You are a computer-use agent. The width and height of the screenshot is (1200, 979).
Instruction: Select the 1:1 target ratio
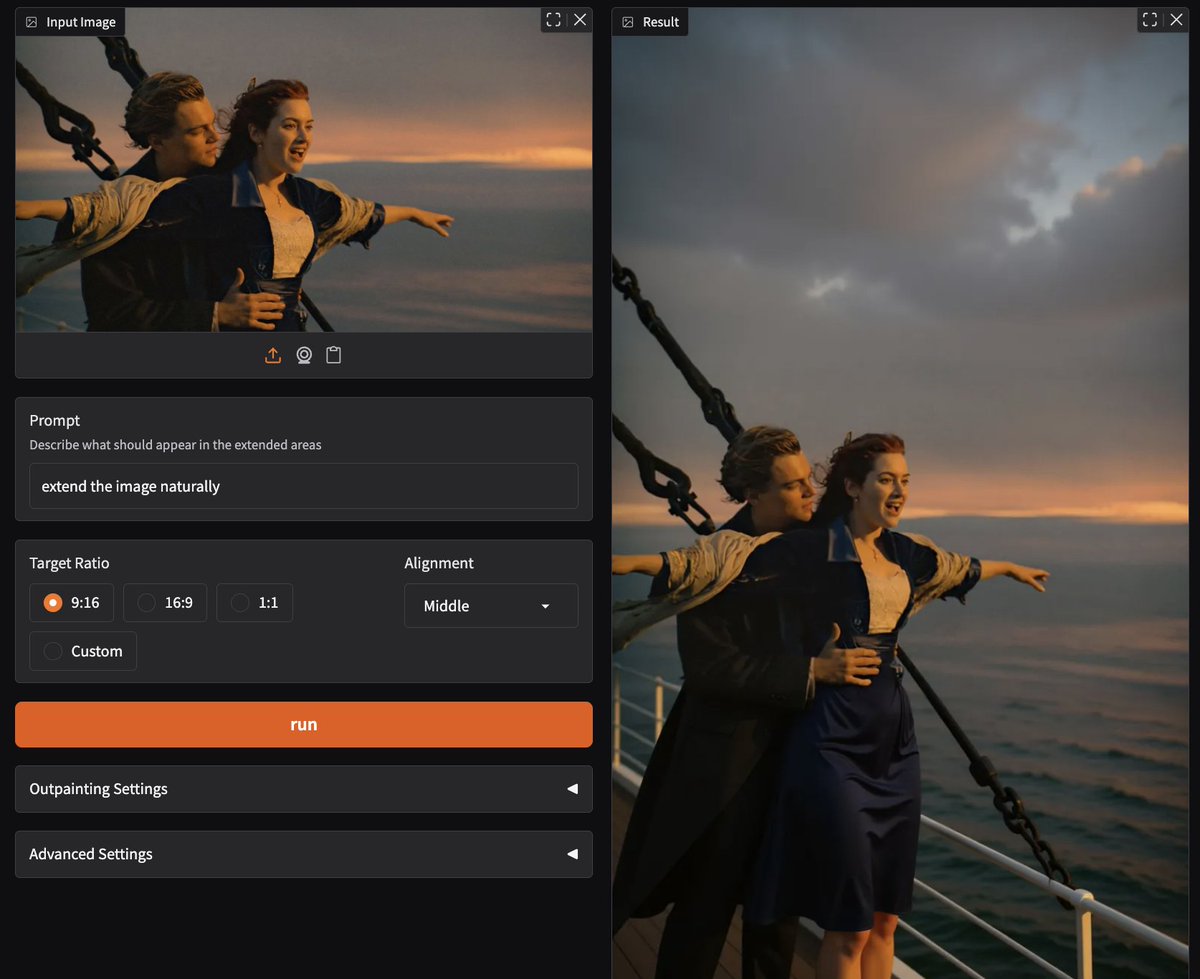tap(254, 603)
